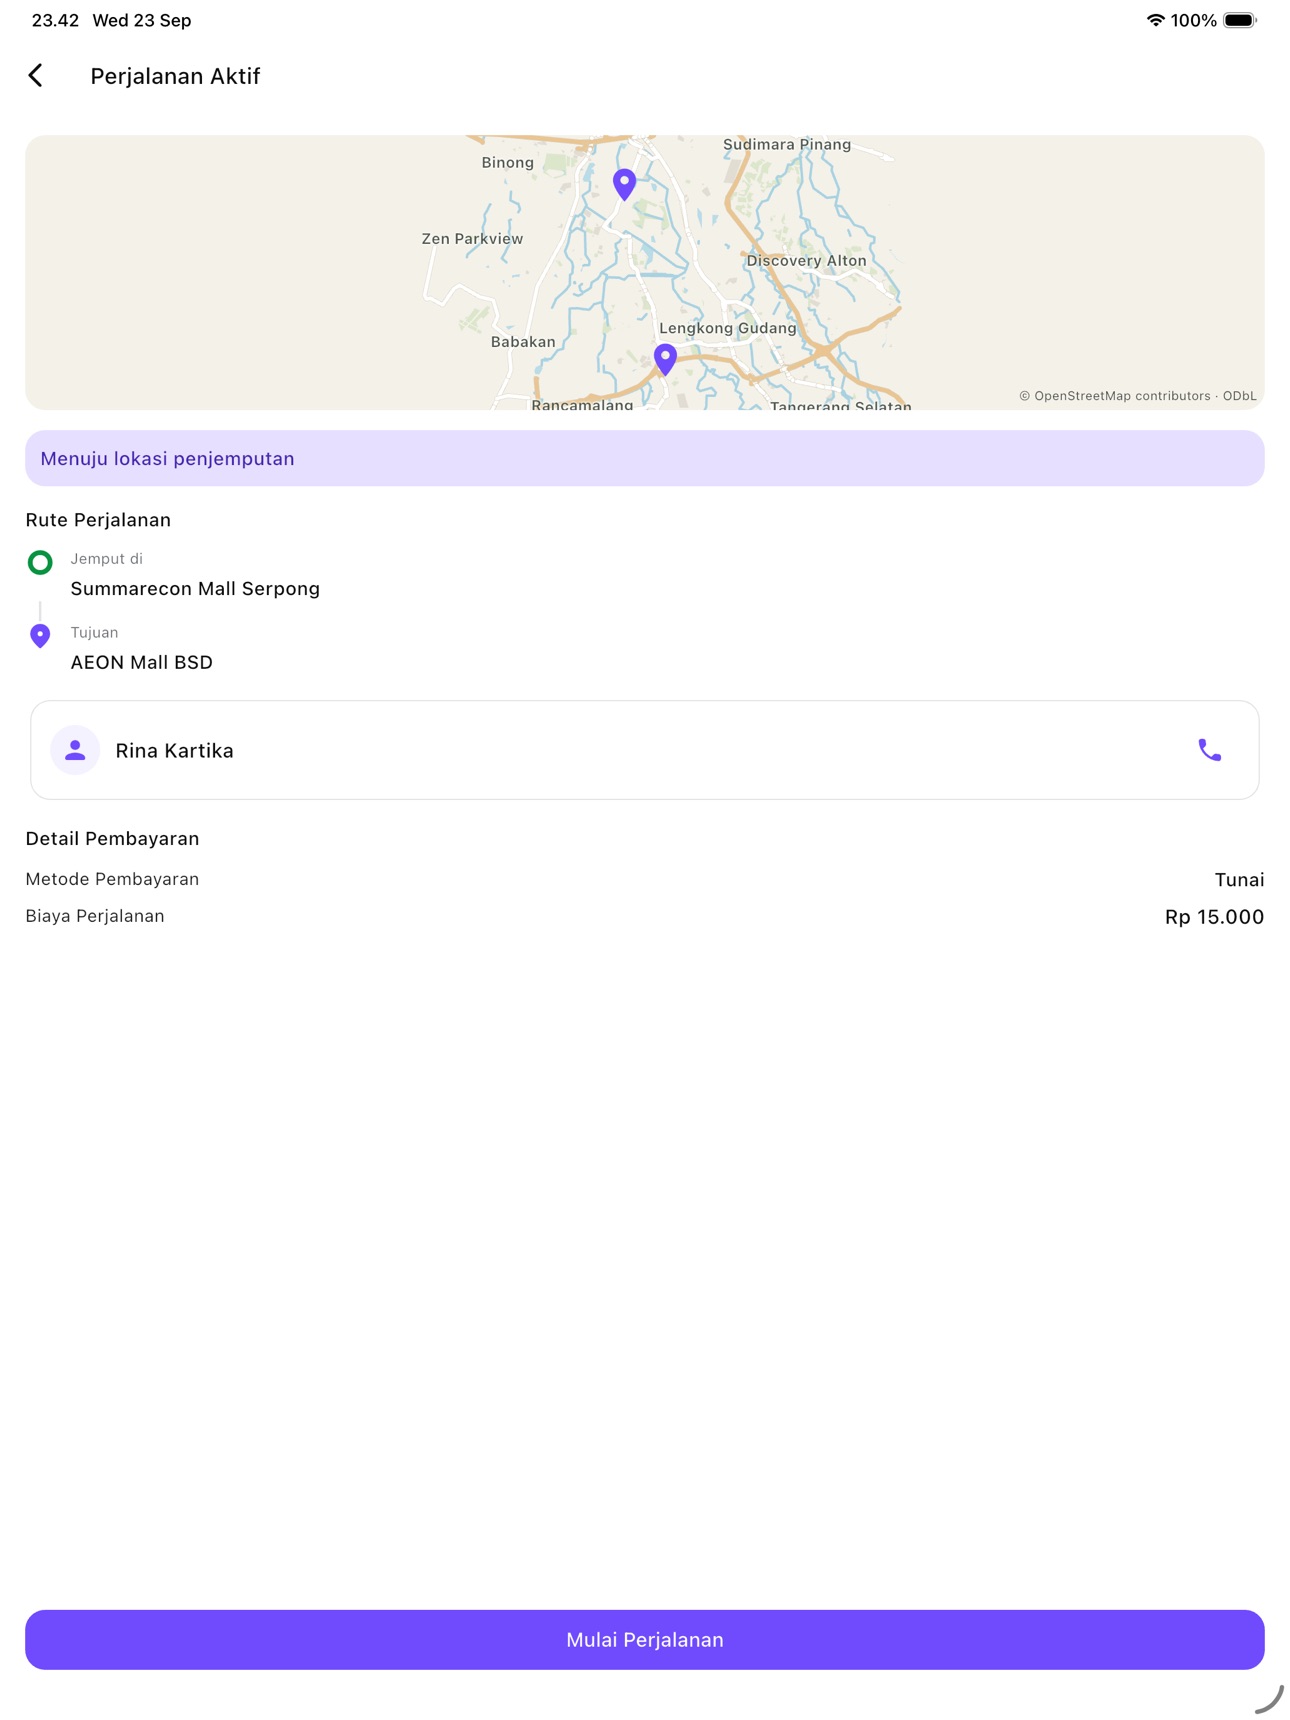This screenshot has width=1290, height=1720.
Task: Tap the 100% battery percentage
Action: (1194, 20)
